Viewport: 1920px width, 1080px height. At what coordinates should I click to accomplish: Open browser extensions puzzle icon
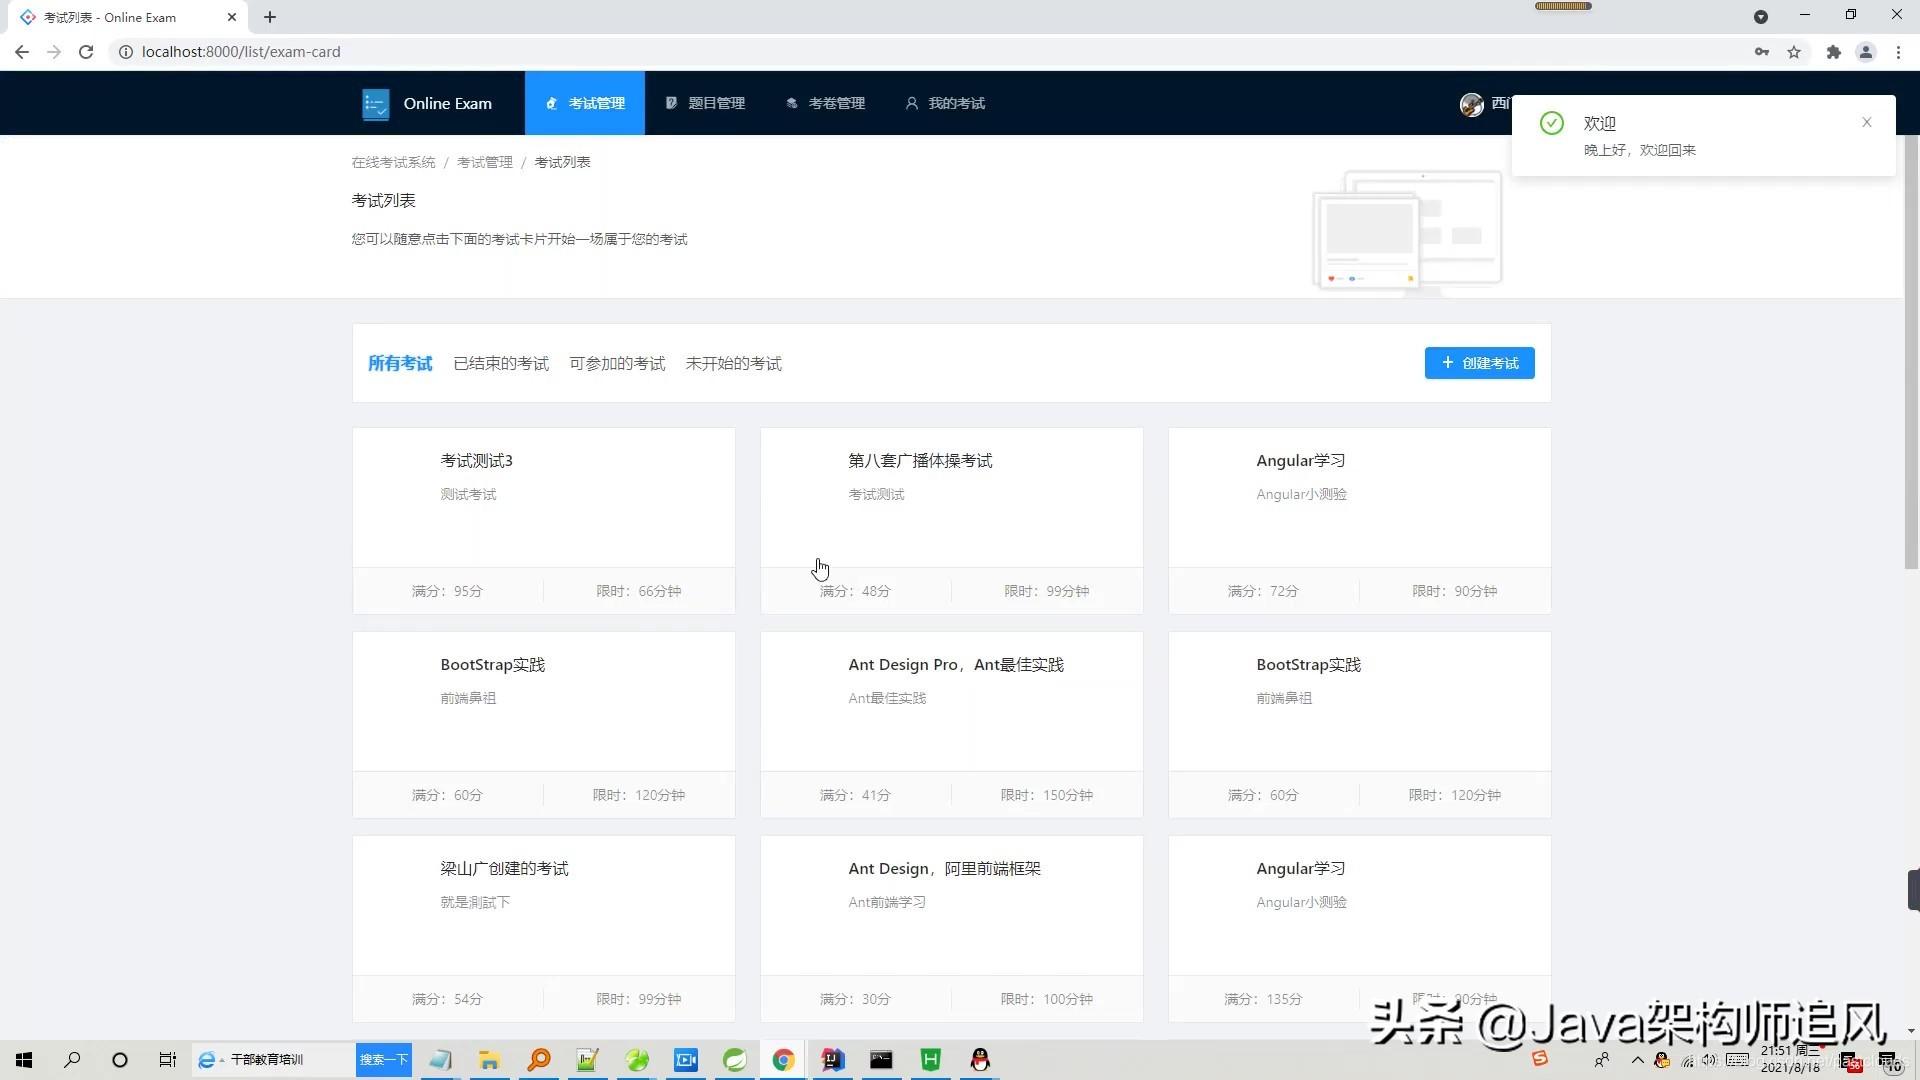pyautogui.click(x=1833, y=52)
